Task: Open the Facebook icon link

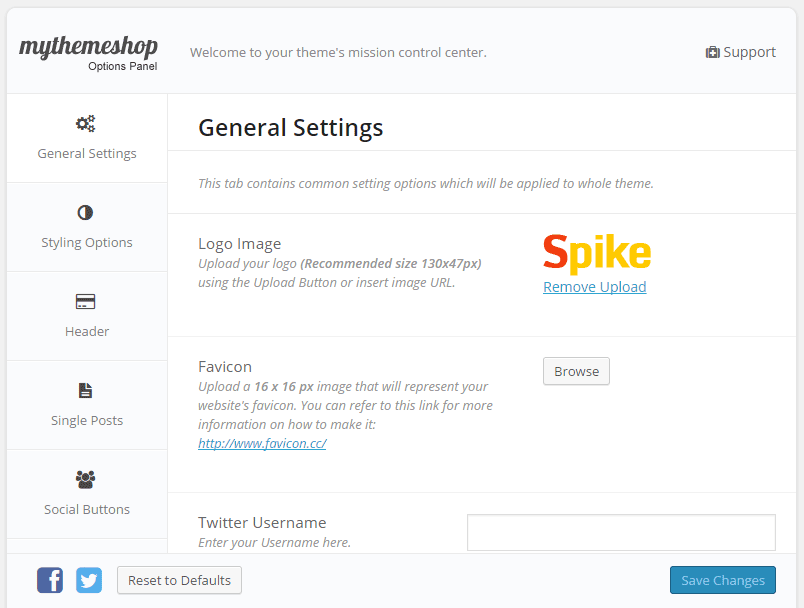Action: click(x=50, y=580)
